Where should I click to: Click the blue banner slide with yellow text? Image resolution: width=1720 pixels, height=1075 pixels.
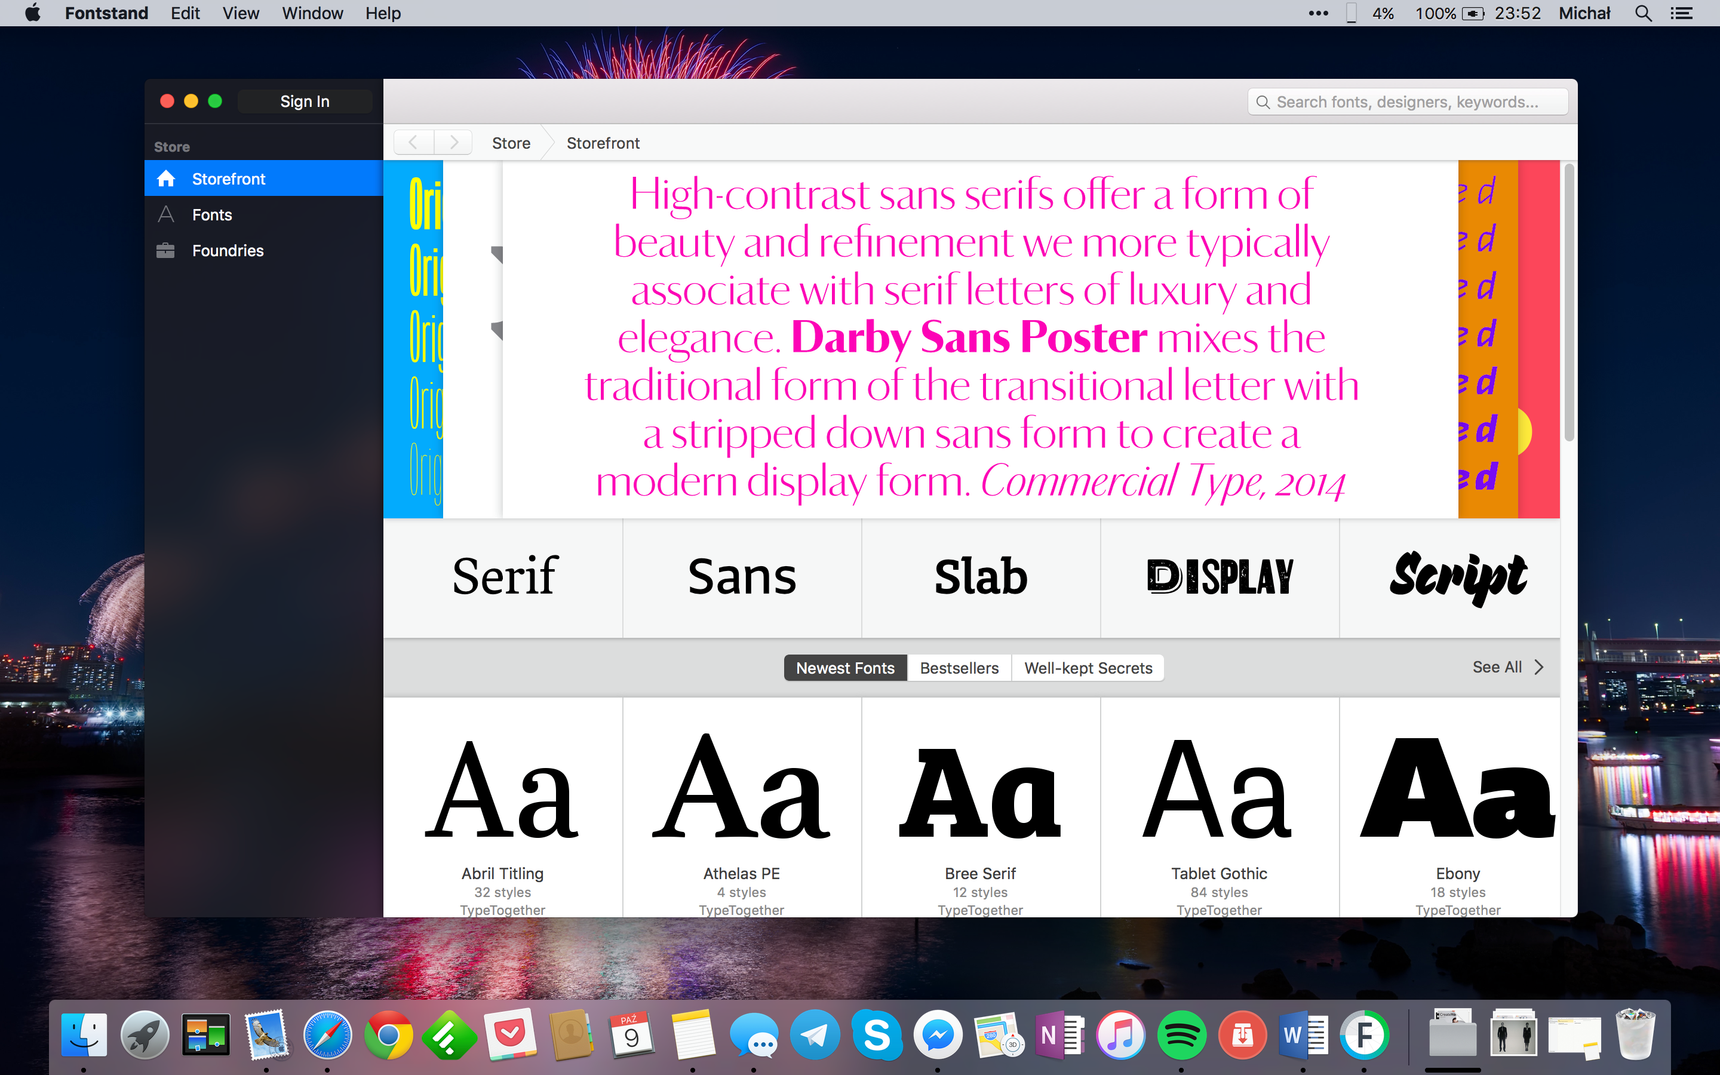[x=413, y=339]
